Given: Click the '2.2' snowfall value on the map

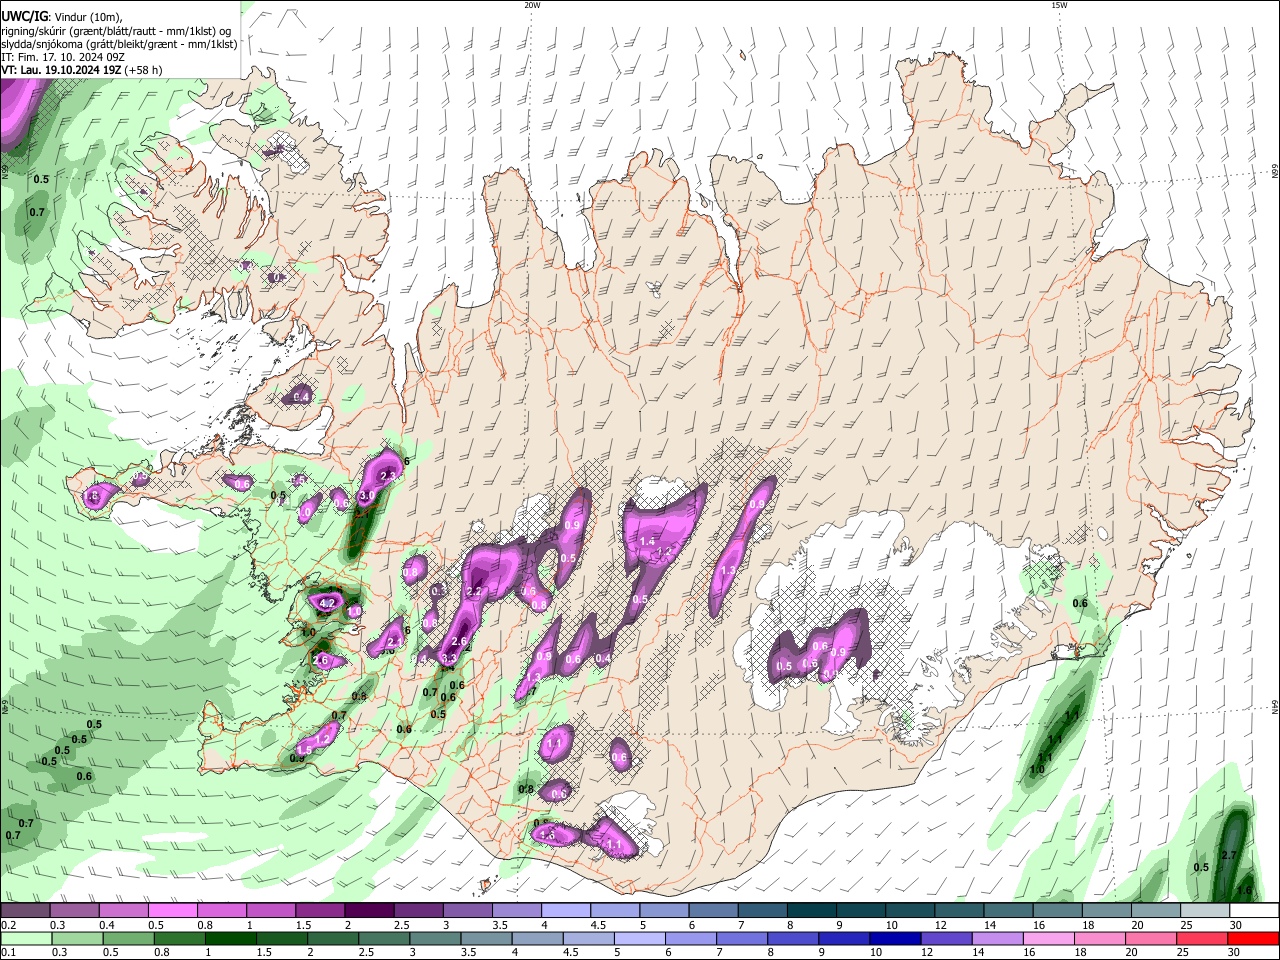Looking at the screenshot, I should (474, 593).
